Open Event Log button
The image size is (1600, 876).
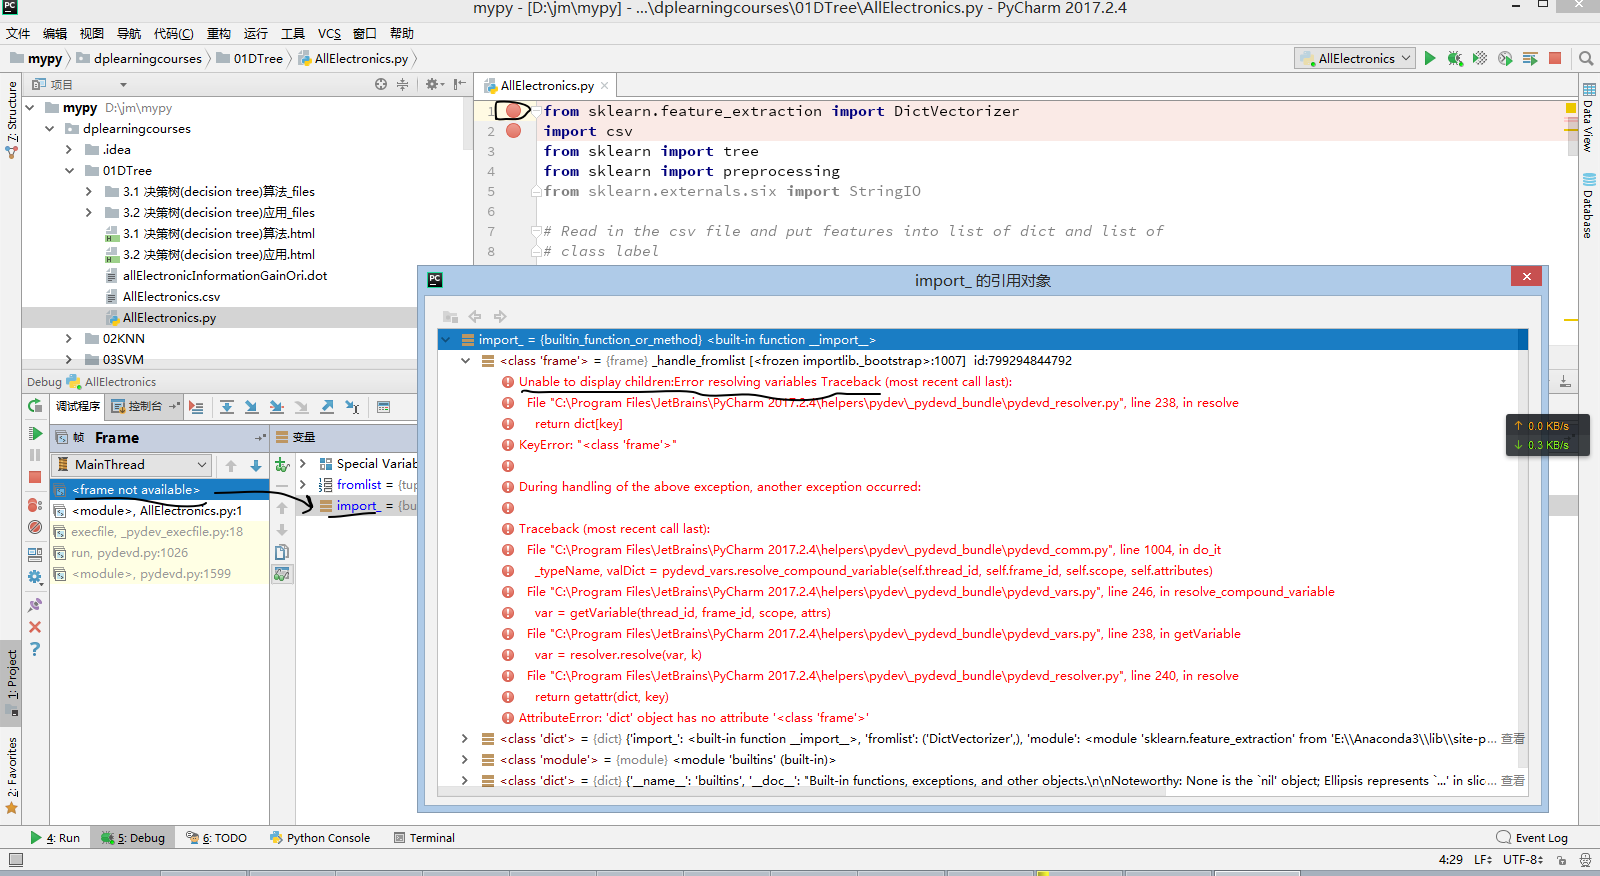pyautogui.click(x=1532, y=838)
